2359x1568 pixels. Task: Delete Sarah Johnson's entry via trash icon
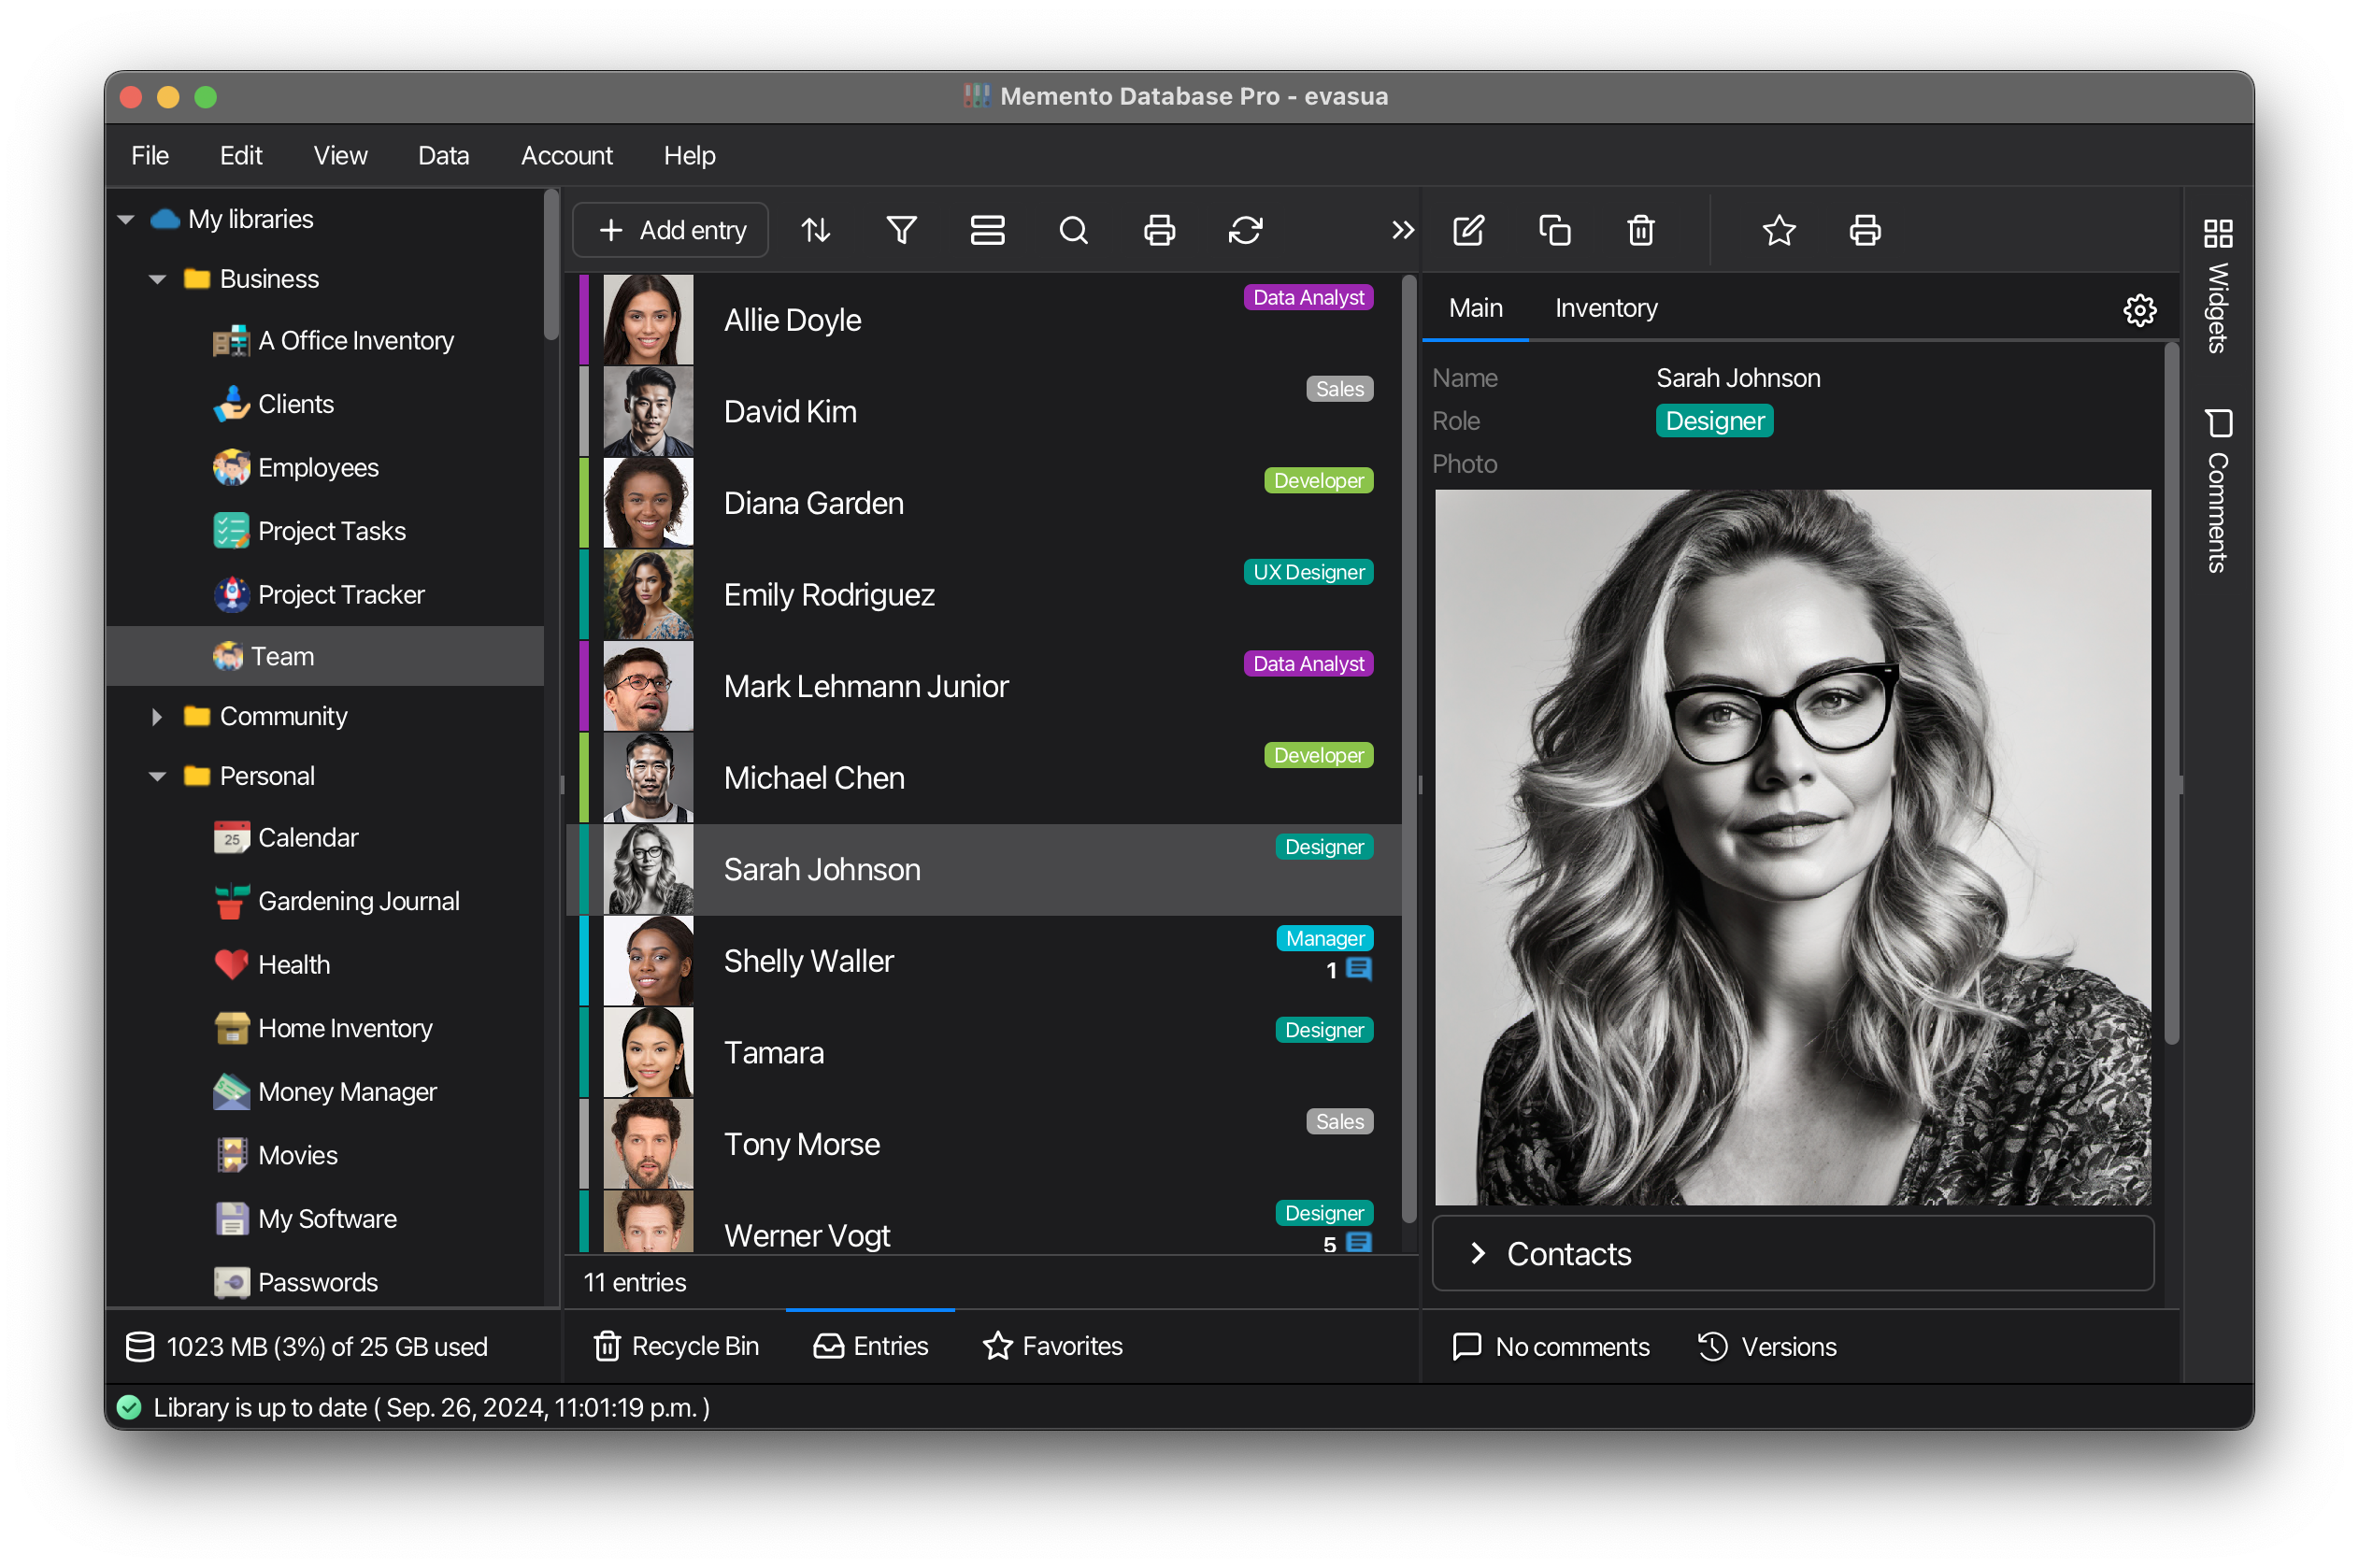coord(1639,229)
